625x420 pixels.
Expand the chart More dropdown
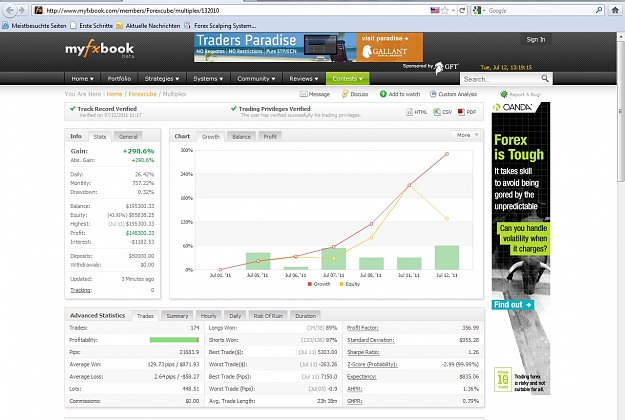click(x=467, y=135)
